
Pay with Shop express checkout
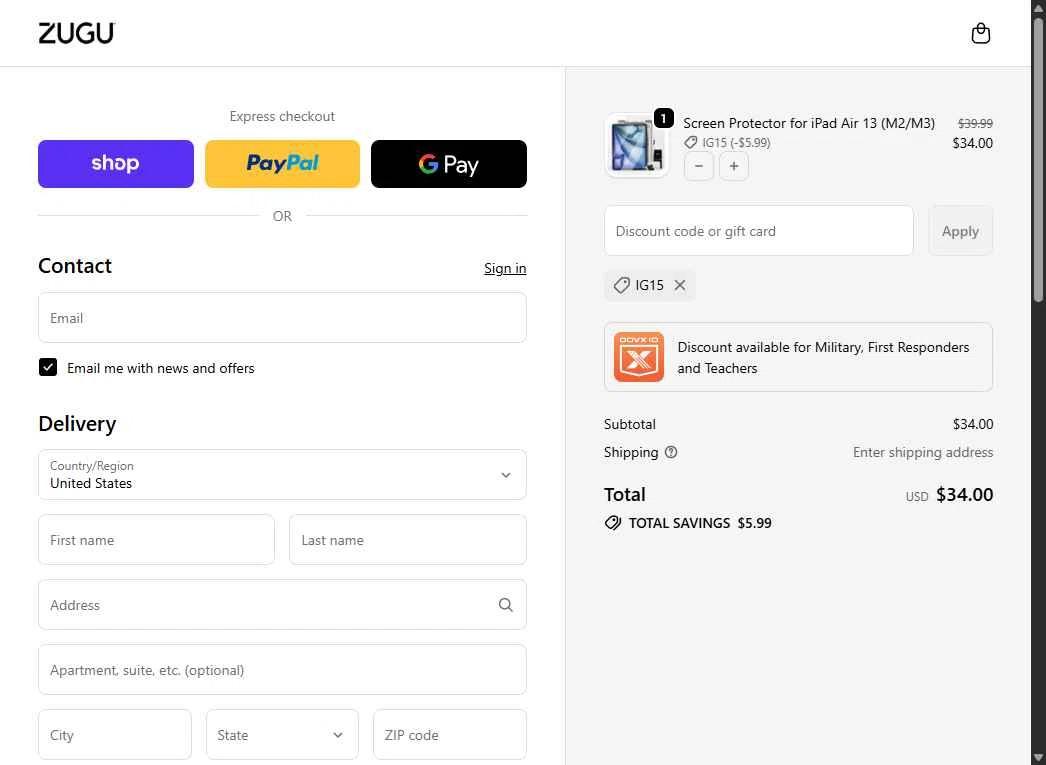pyautogui.click(x=116, y=164)
